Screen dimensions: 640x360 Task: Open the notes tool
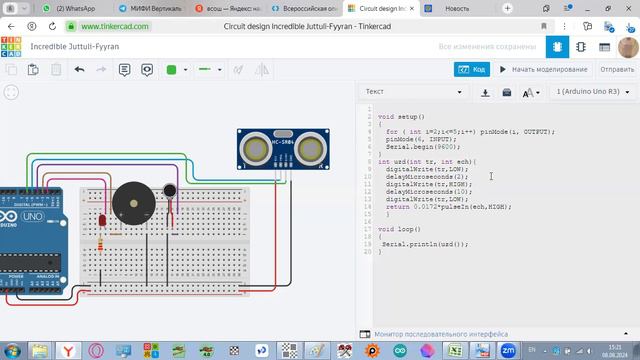tap(124, 70)
